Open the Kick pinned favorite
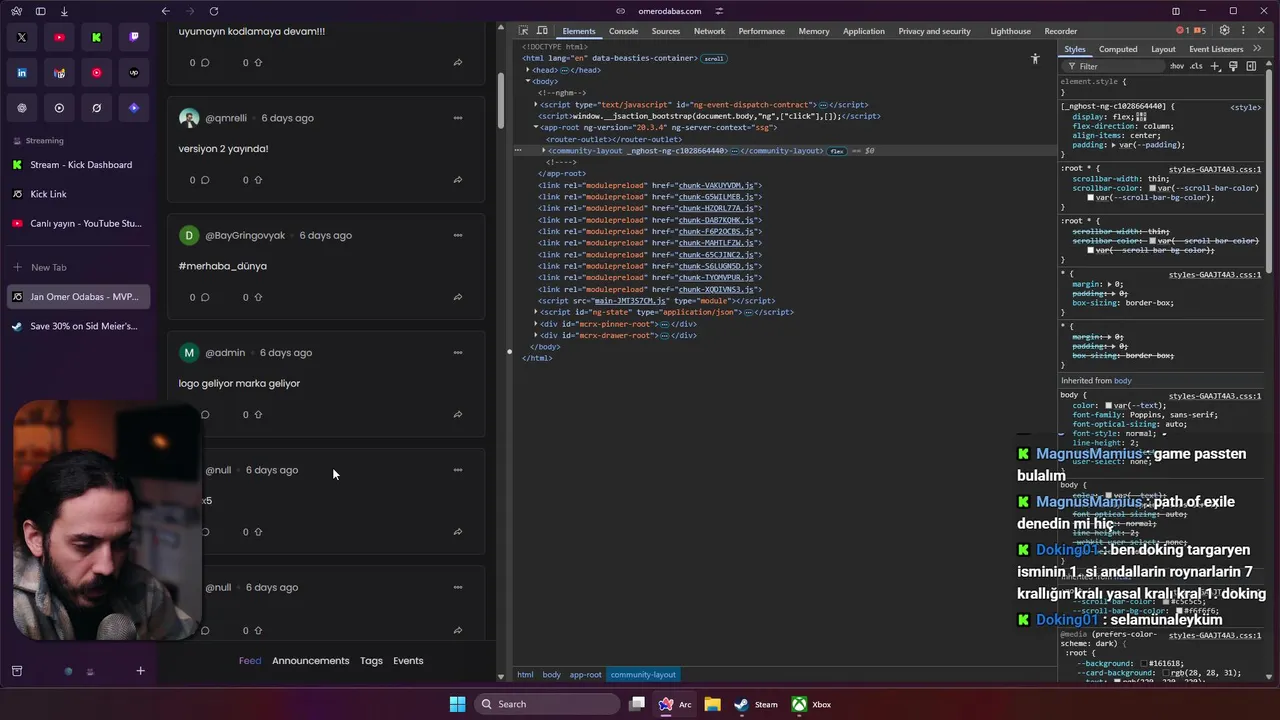Screen dimensions: 1280x720 tap(96, 37)
